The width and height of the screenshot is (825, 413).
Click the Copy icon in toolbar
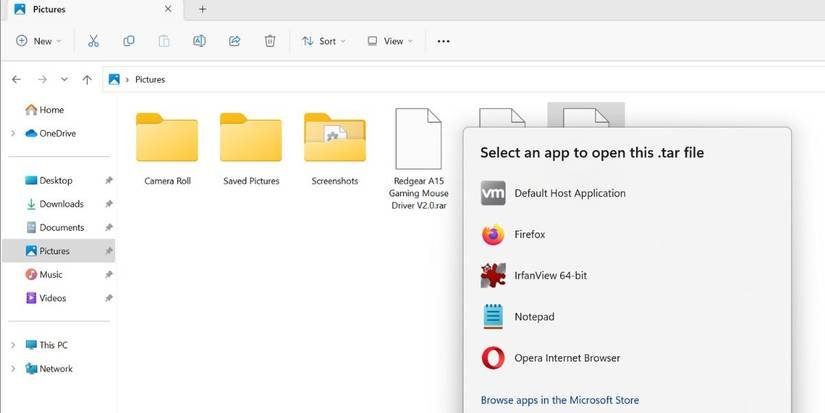(129, 41)
